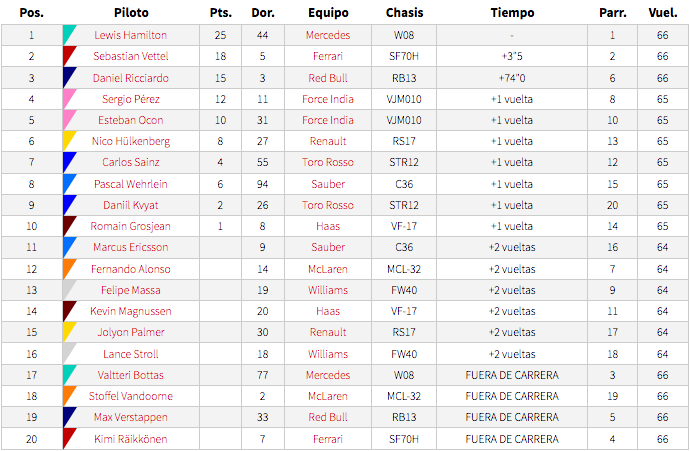Open Ferrari team link in Vettel's row

[x=328, y=56]
